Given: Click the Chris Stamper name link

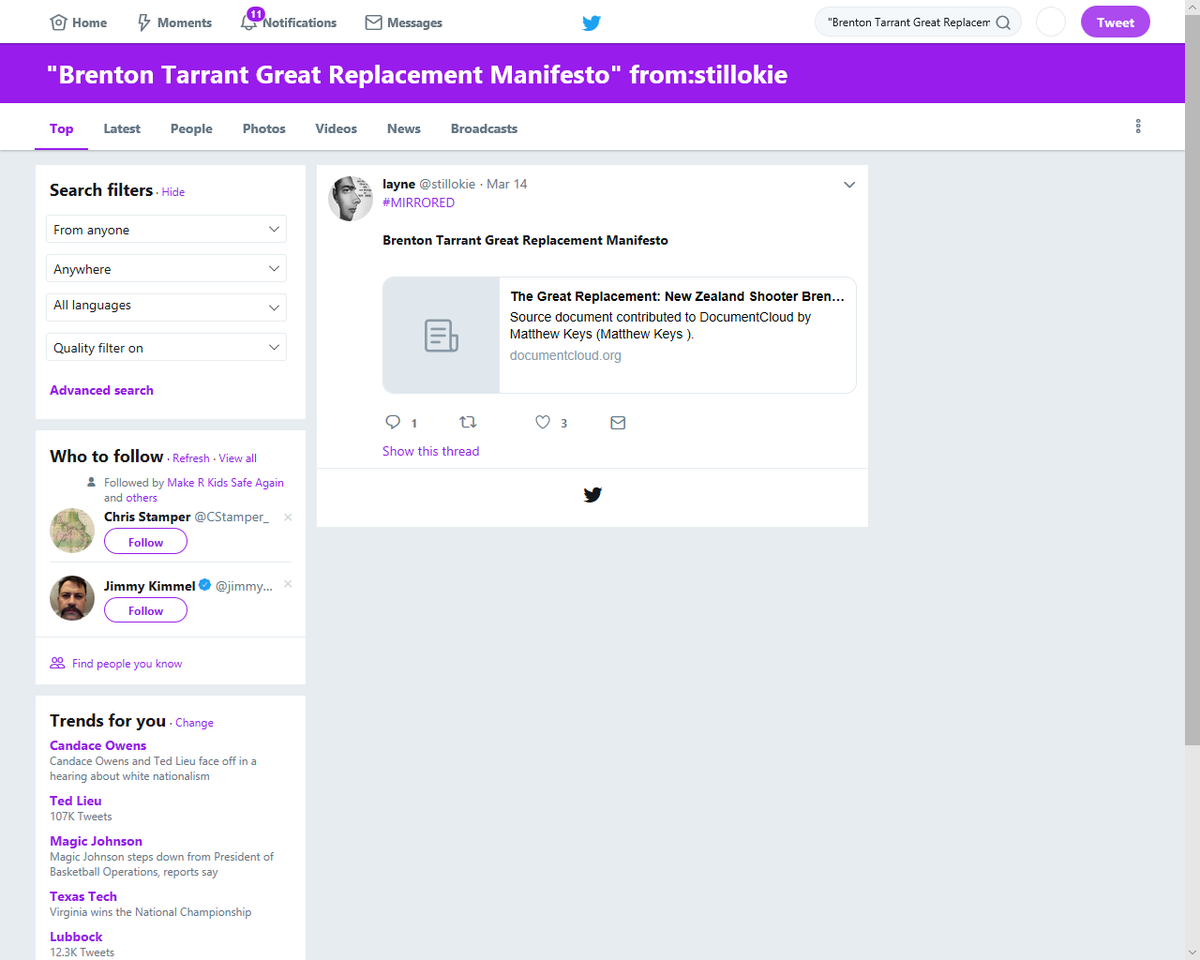Looking at the screenshot, I should point(147,517).
